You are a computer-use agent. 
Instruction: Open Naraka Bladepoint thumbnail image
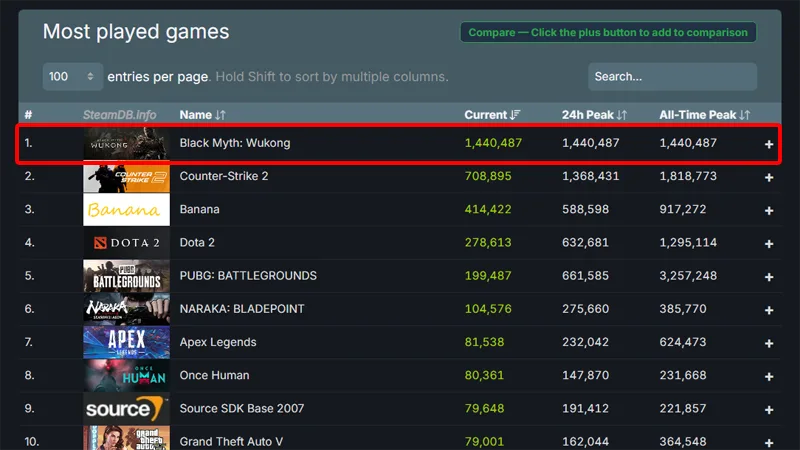pyautogui.click(x=127, y=309)
